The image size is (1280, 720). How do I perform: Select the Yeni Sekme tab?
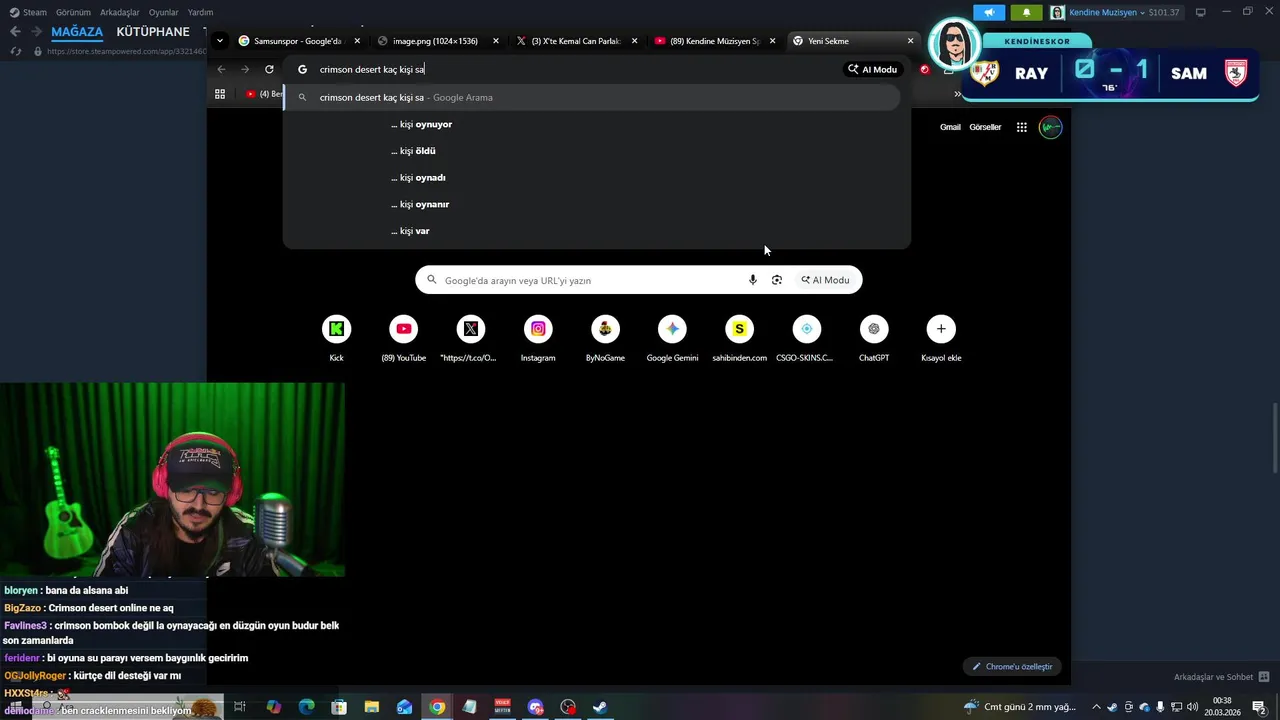852,41
